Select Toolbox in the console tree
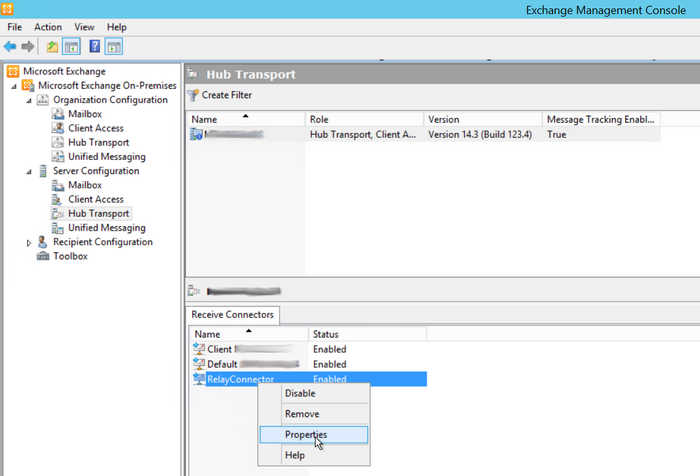The height and width of the screenshot is (476, 700). tap(71, 256)
